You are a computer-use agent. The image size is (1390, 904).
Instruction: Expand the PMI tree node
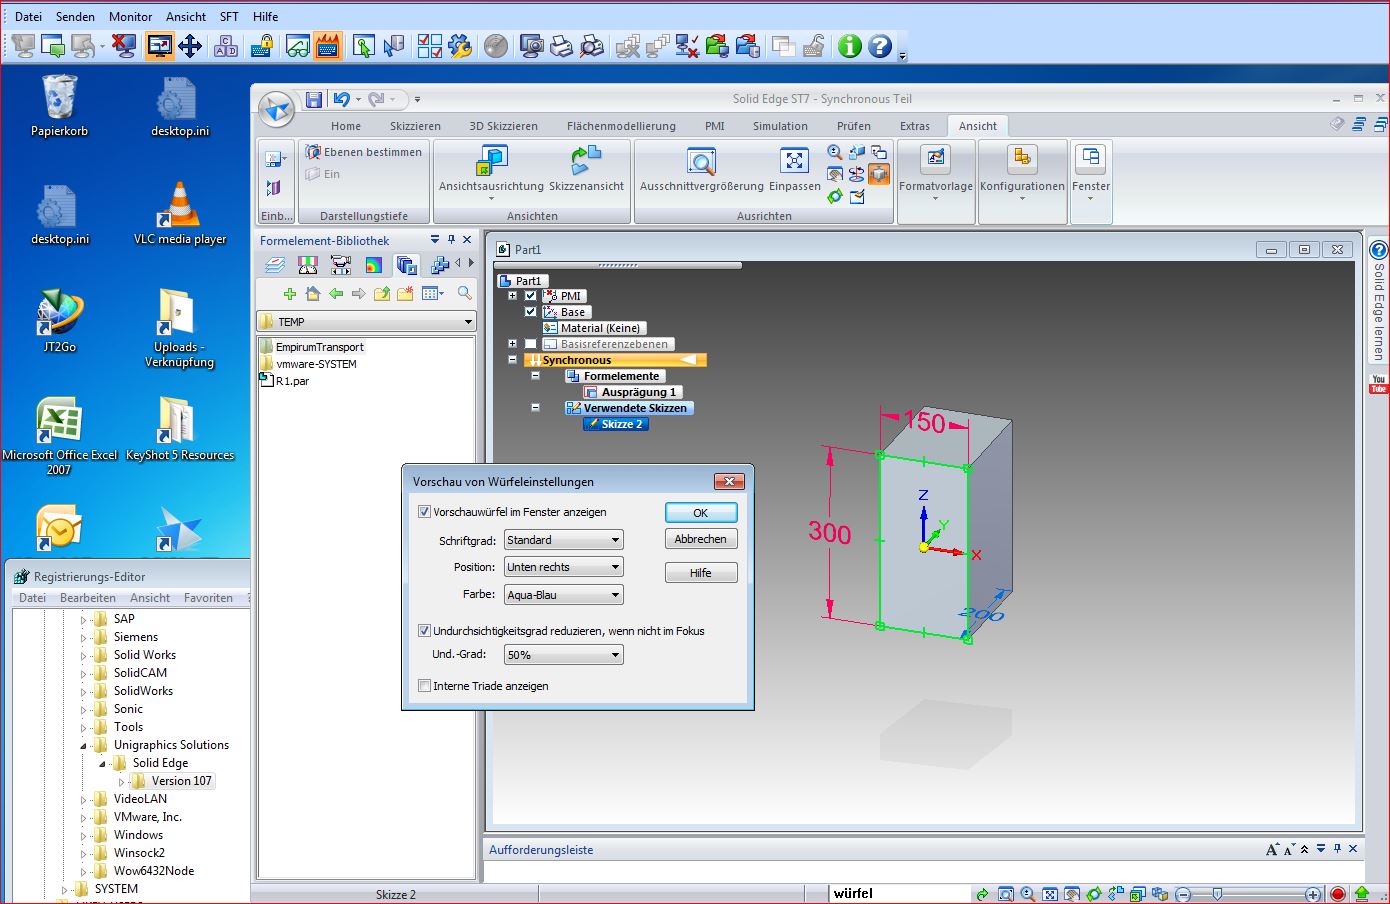(513, 296)
